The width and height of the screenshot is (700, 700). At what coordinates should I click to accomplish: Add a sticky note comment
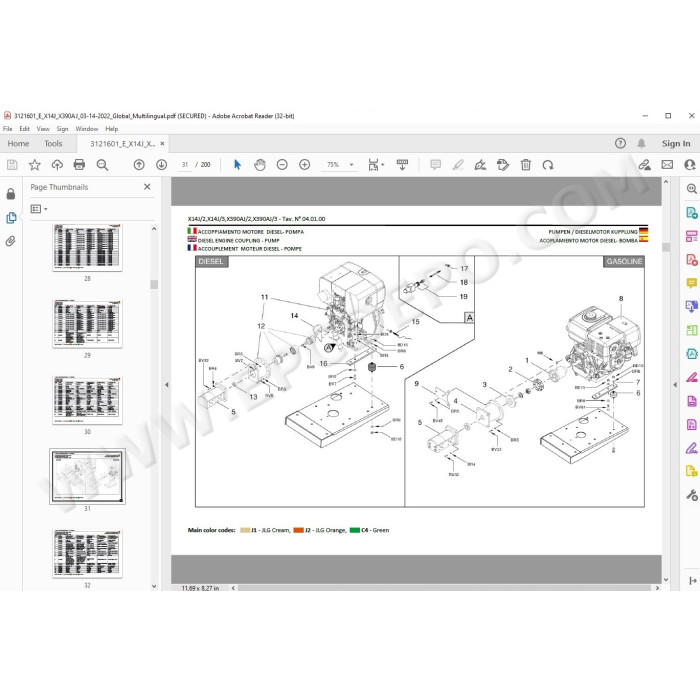(x=435, y=165)
